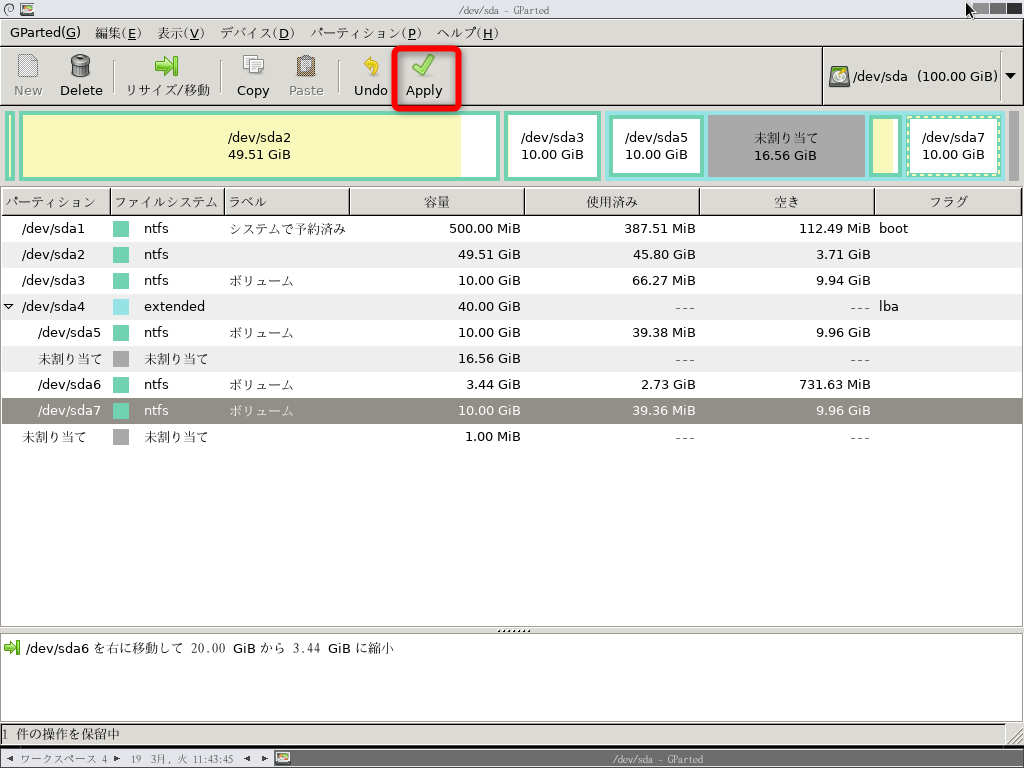Select /dev/sda (100.00 GiB) device combo box
1024x768 pixels.
pyautogui.click(x=921, y=76)
